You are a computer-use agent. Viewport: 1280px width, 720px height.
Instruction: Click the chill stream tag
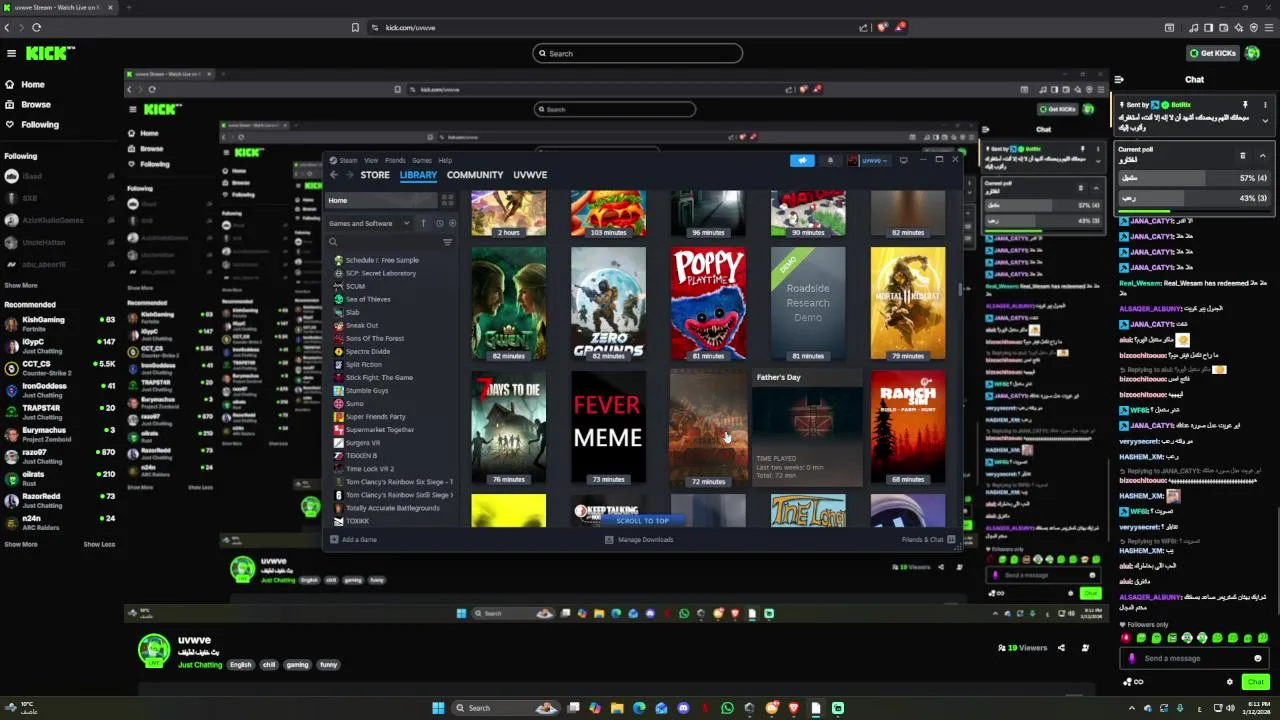pos(269,665)
